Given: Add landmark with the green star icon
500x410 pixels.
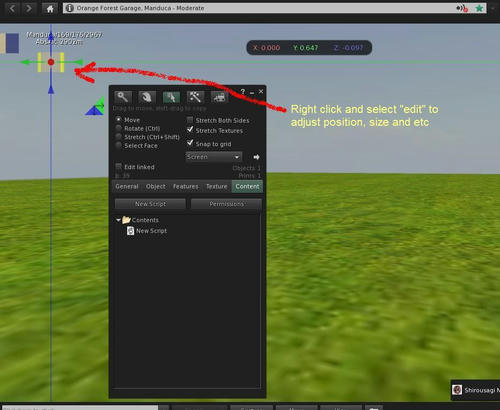Looking at the screenshot, I should (479, 8).
